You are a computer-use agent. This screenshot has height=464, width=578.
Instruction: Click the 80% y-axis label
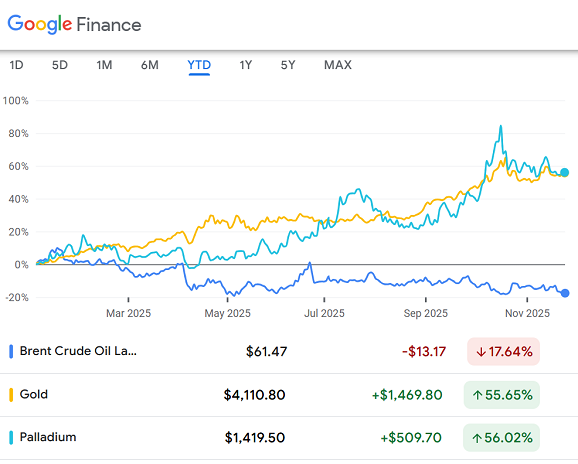tap(18, 133)
